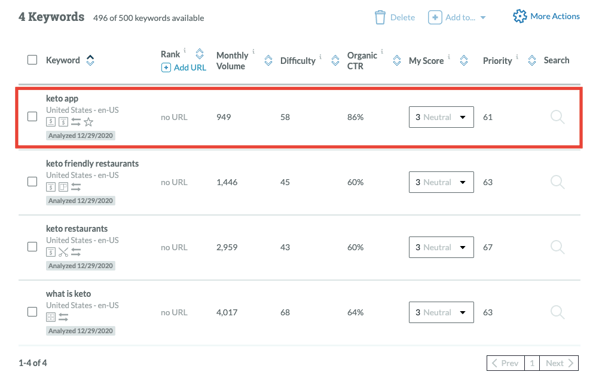602x381 pixels.
Task: Click Delete button text
Action: [x=402, y=17]
